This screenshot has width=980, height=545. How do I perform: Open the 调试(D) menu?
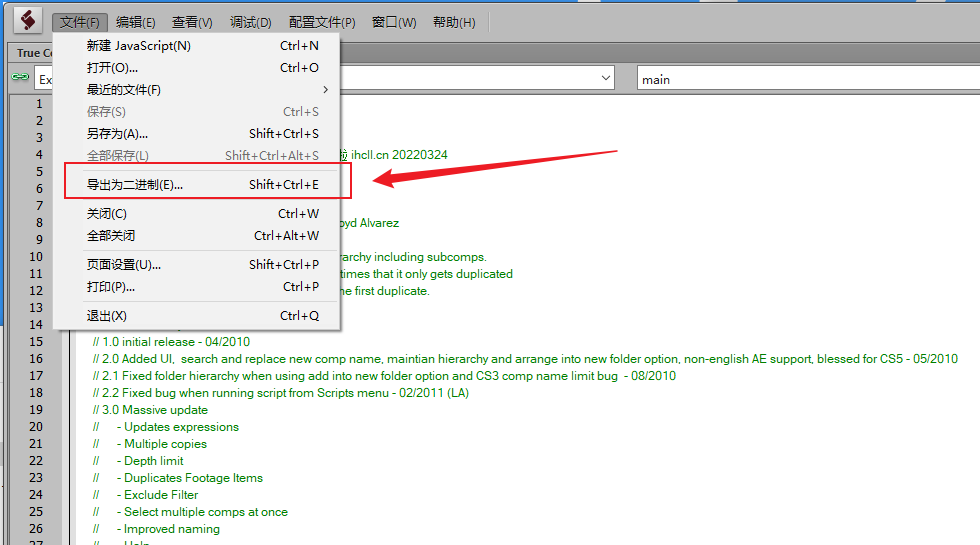(x=251, y=22)
